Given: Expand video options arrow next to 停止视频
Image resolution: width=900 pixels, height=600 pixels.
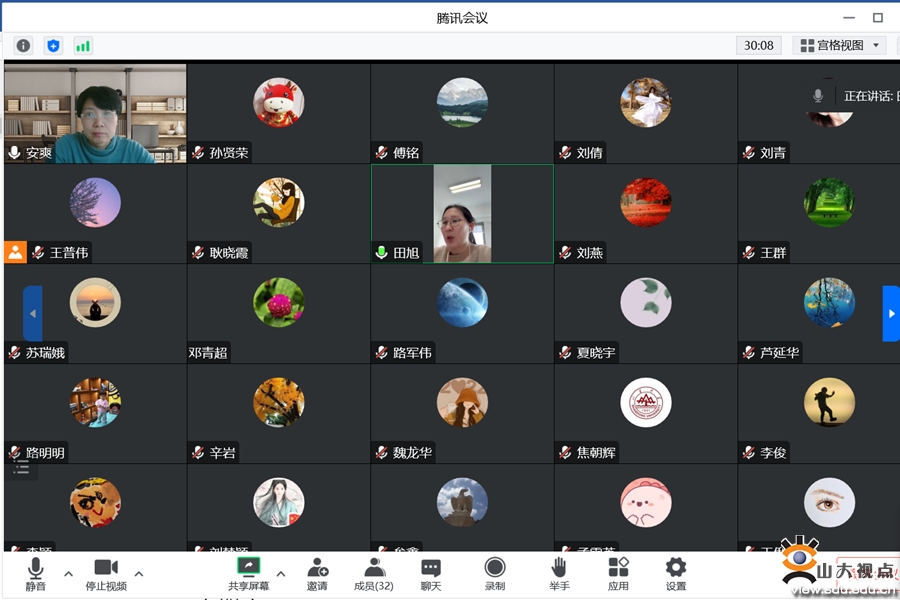Looking at the screenshot, I should 139,573.
